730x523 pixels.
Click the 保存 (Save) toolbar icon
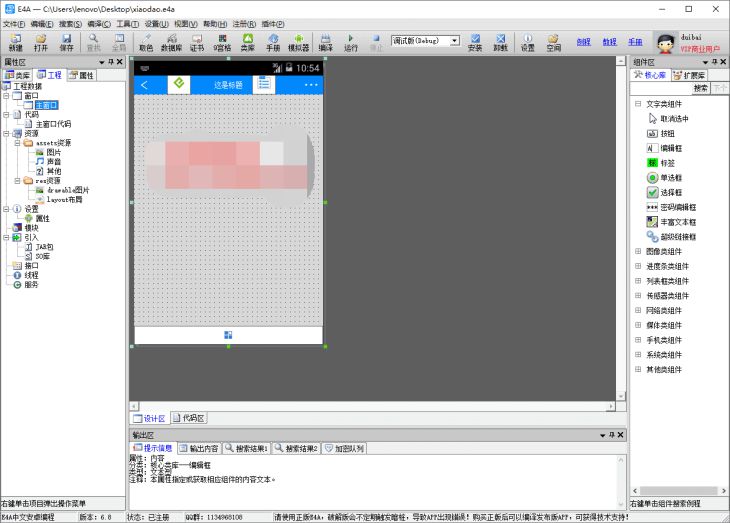pyautogui.click(x=67, y=42)
